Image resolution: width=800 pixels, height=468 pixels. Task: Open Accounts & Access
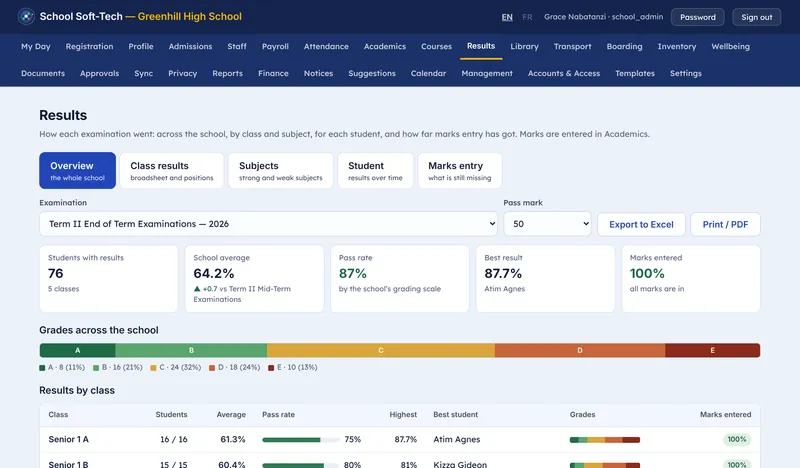(564, 73)
